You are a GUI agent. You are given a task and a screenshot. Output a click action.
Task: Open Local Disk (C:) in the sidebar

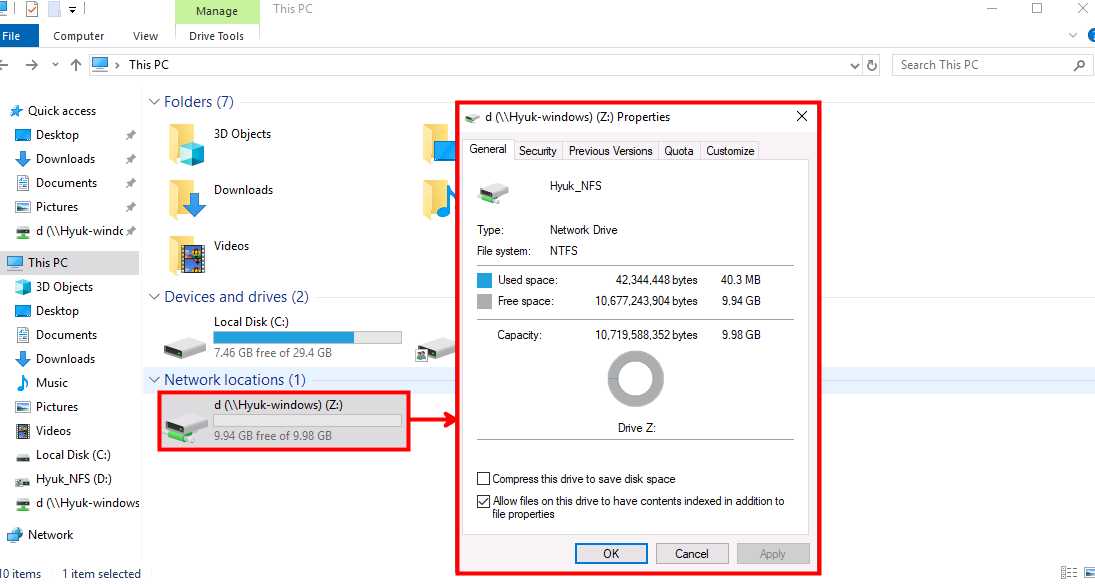click(x=73, y=455)
